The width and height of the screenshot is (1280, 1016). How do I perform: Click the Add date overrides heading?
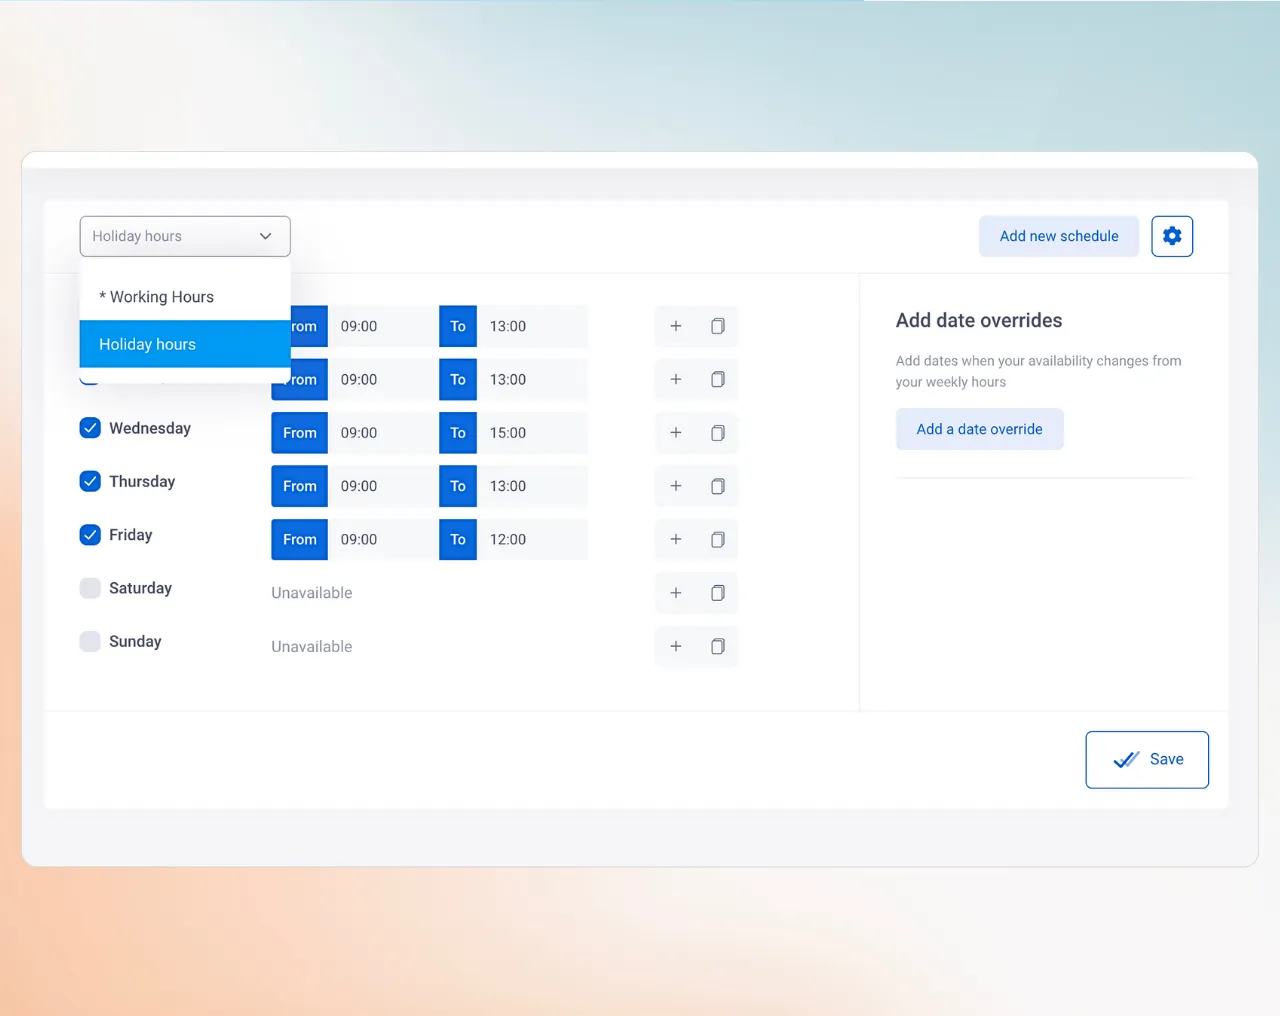click(x=979, y=320)
